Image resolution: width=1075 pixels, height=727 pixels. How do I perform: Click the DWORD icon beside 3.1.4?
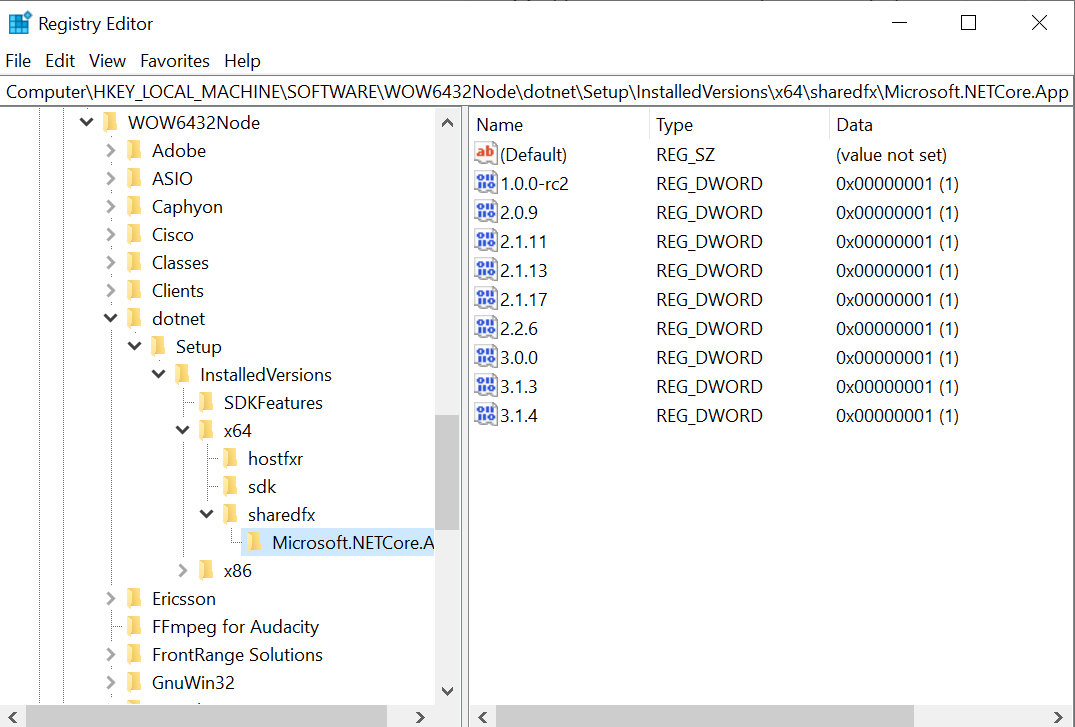pos(485,414)
